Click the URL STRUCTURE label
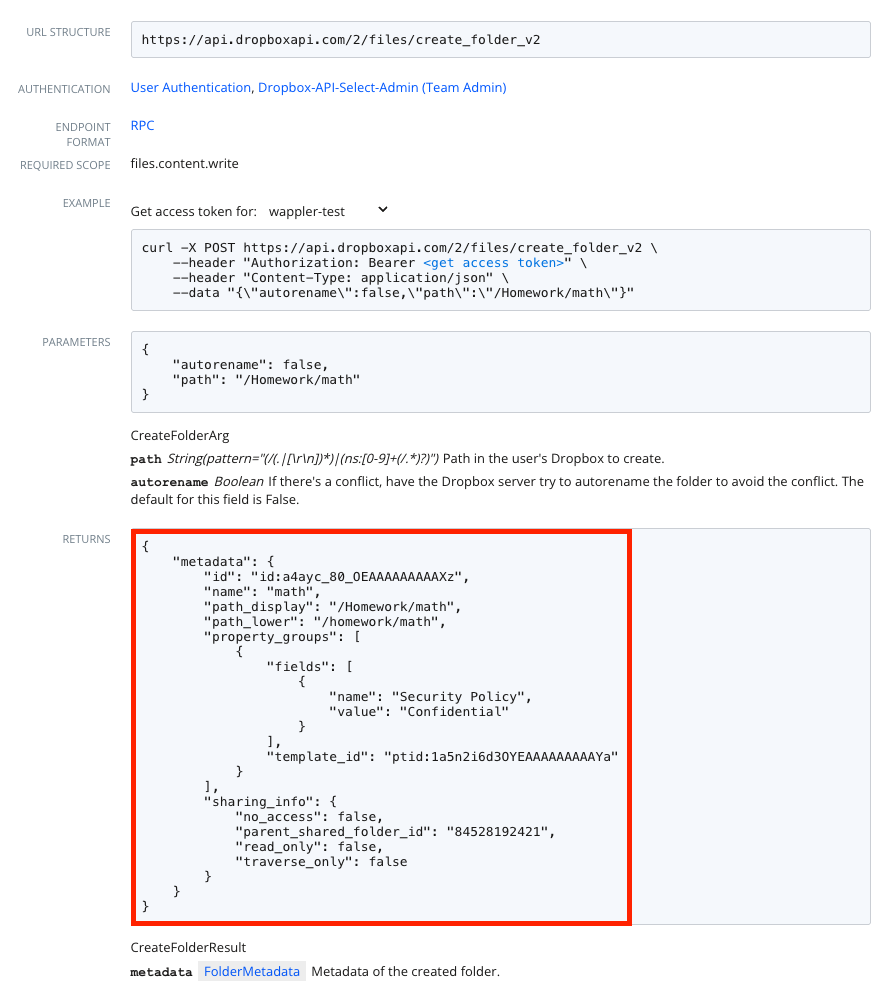The image size is (876, 993). tap(68, 32)
